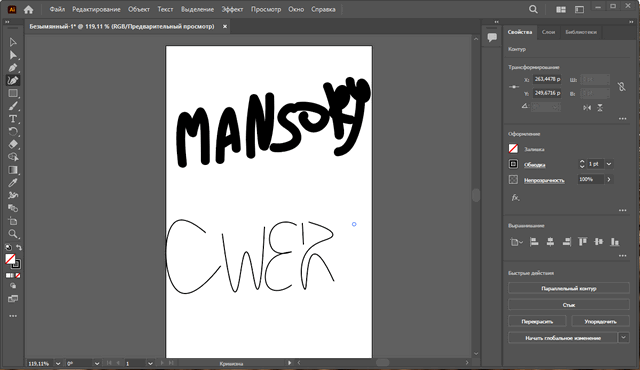
Task: Vertical align center icon
Action: [599, 242]
